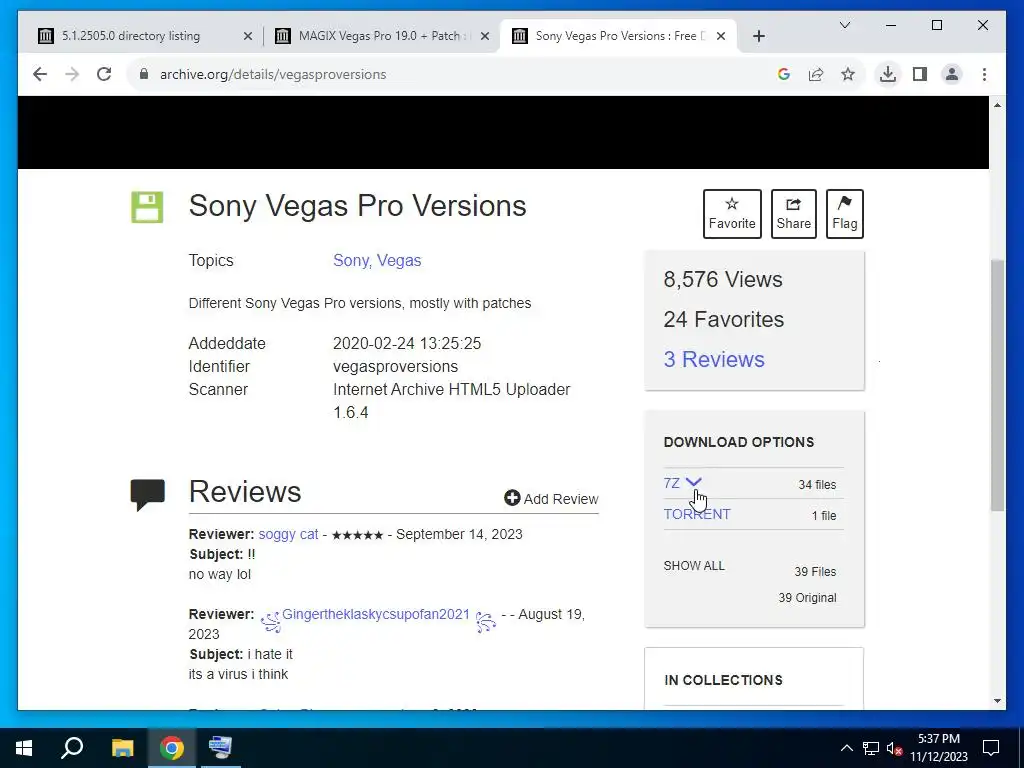Reload the archive.org page
Image resolution: width=1024 pixels, height=768 pixels.
104,74
